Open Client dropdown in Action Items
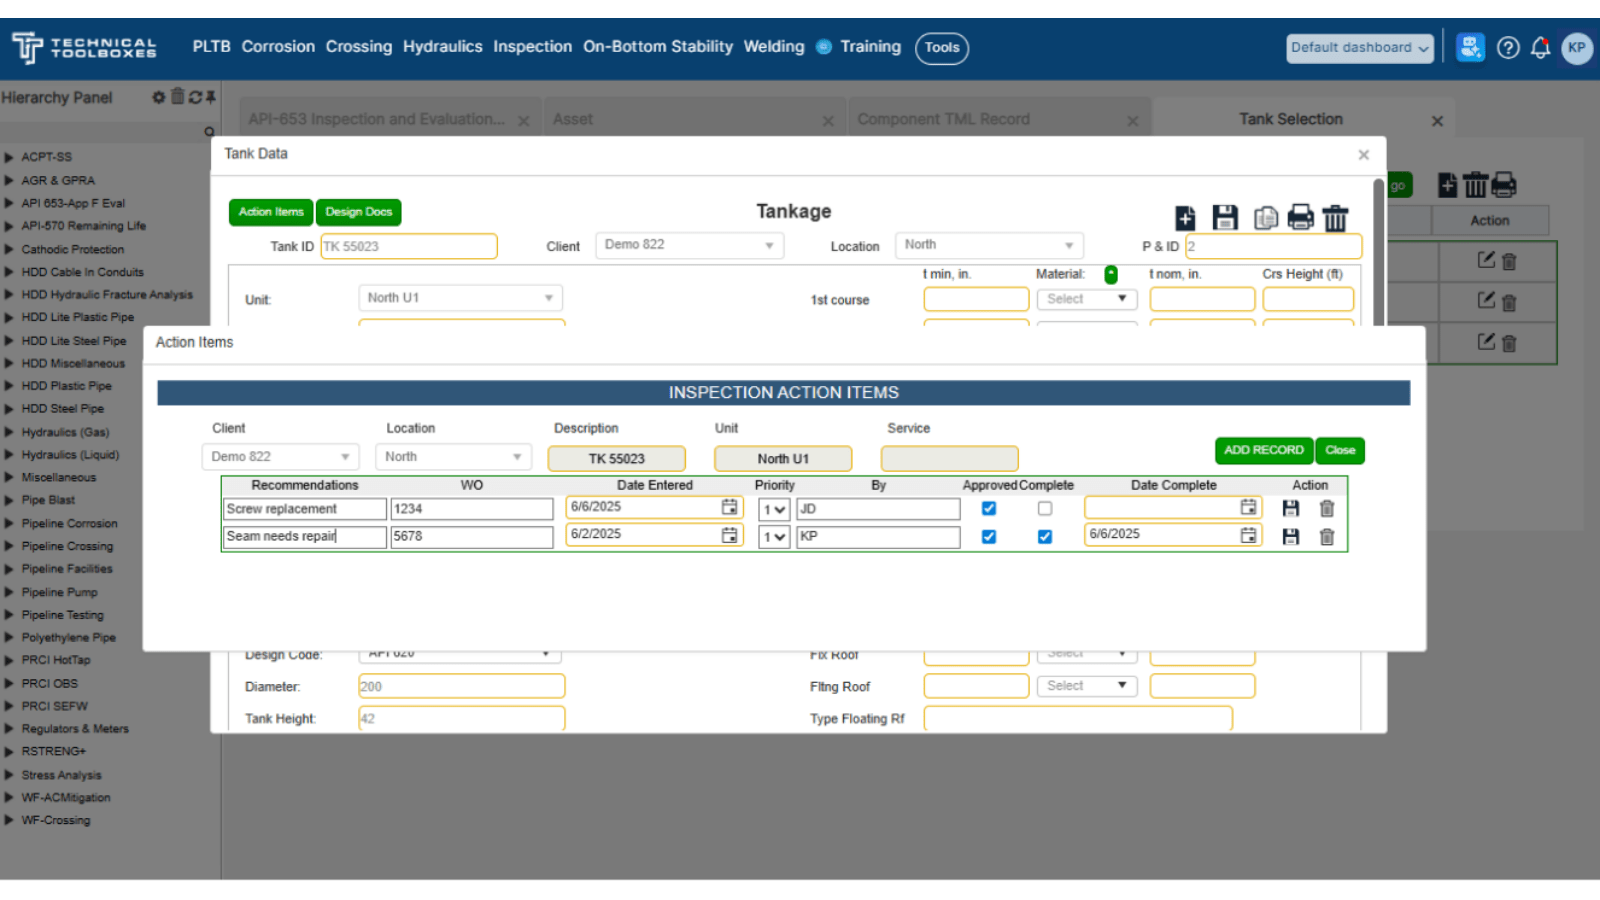 pos(280,457)
